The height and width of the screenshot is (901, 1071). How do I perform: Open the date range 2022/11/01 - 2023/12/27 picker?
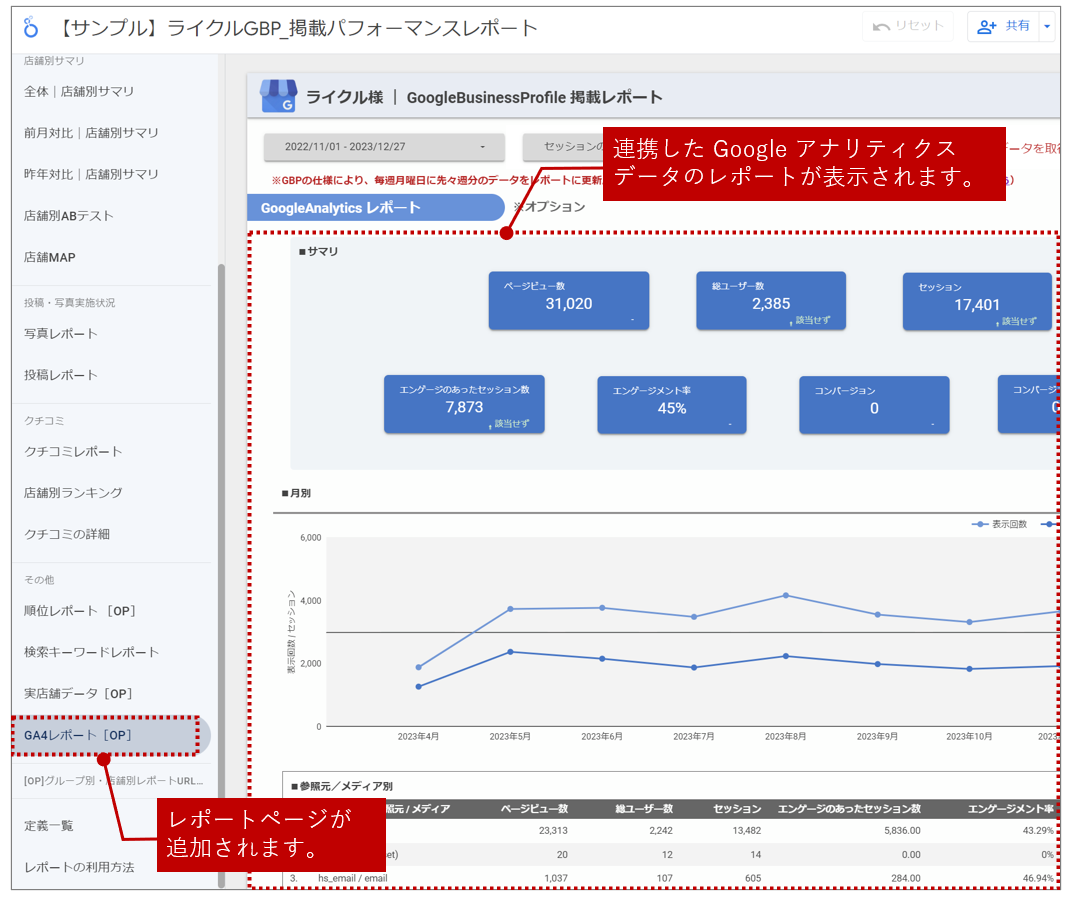384,147
